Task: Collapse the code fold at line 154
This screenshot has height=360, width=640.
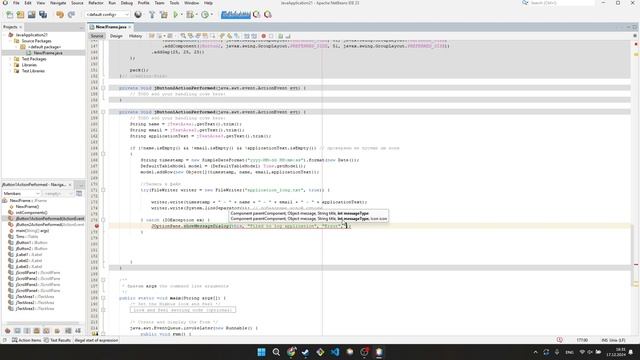Action: (x=103, y=88)
